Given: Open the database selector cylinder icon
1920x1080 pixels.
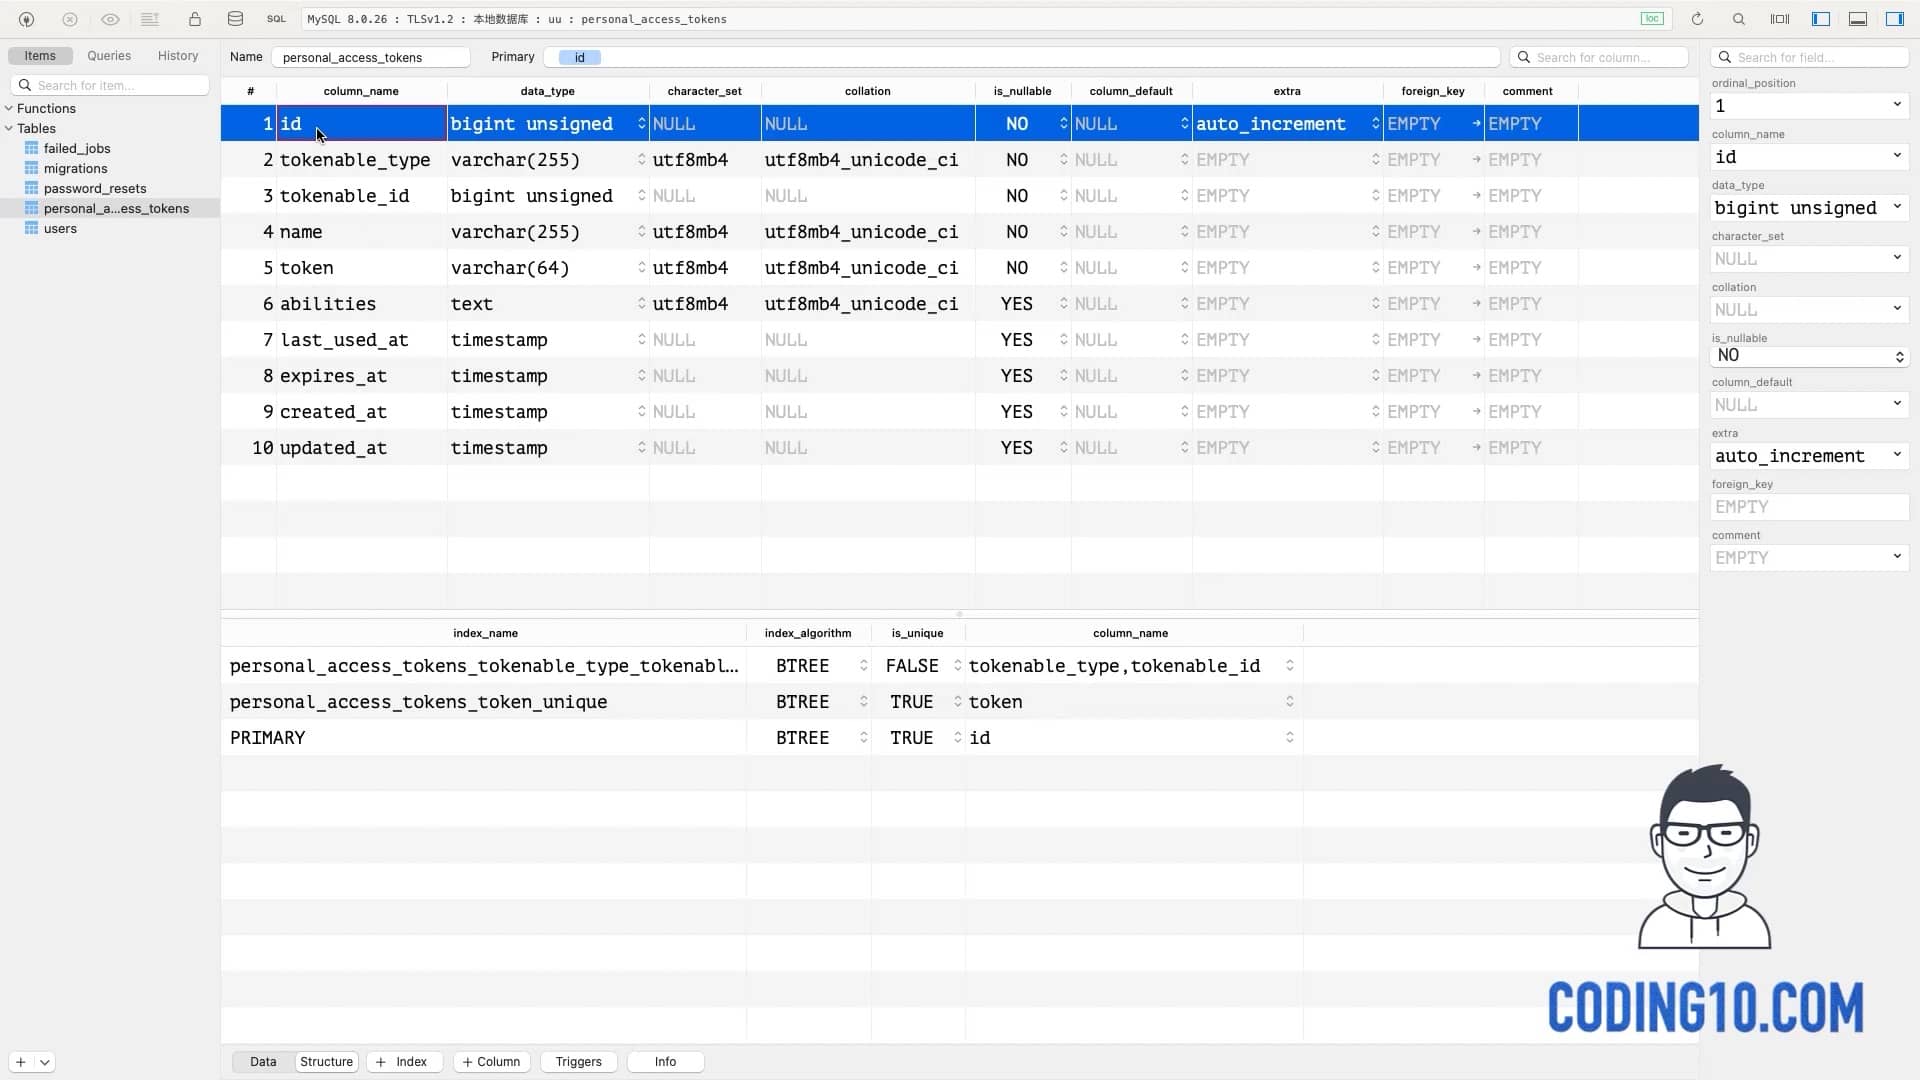Looking at the screenshot, I should click(x=235, y=19).
